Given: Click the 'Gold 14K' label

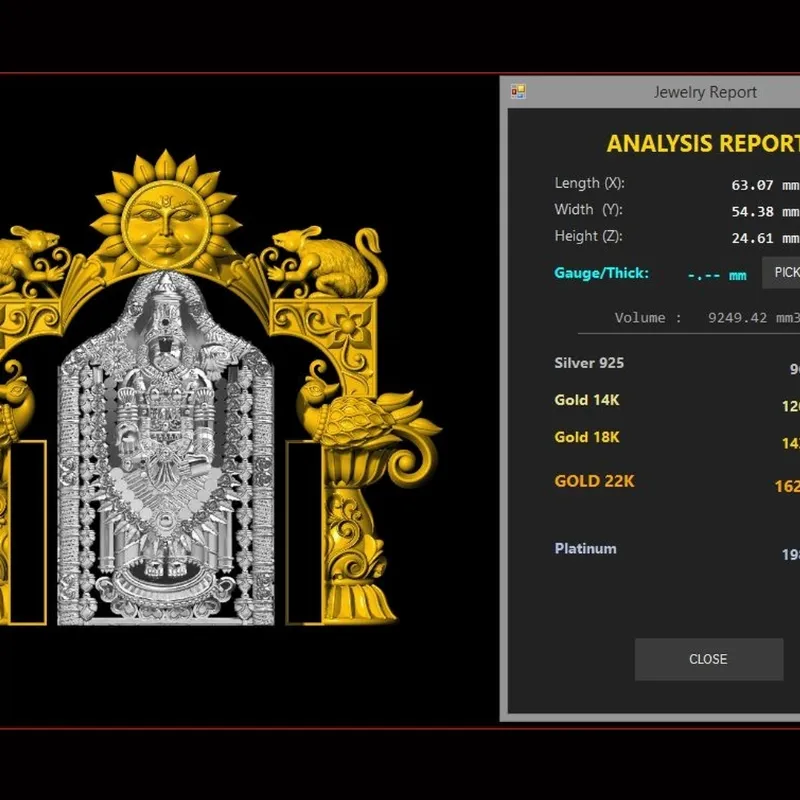Looking at the screenshot, I should pyautogui.click(x=587, y=400).
